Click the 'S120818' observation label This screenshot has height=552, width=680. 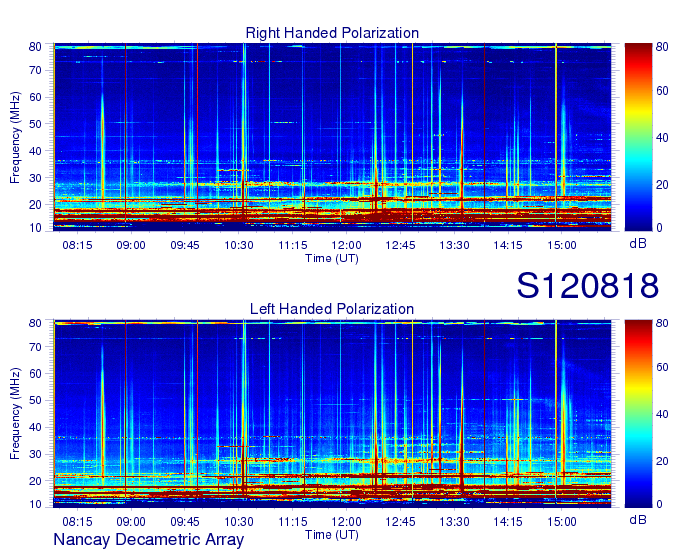588,286
